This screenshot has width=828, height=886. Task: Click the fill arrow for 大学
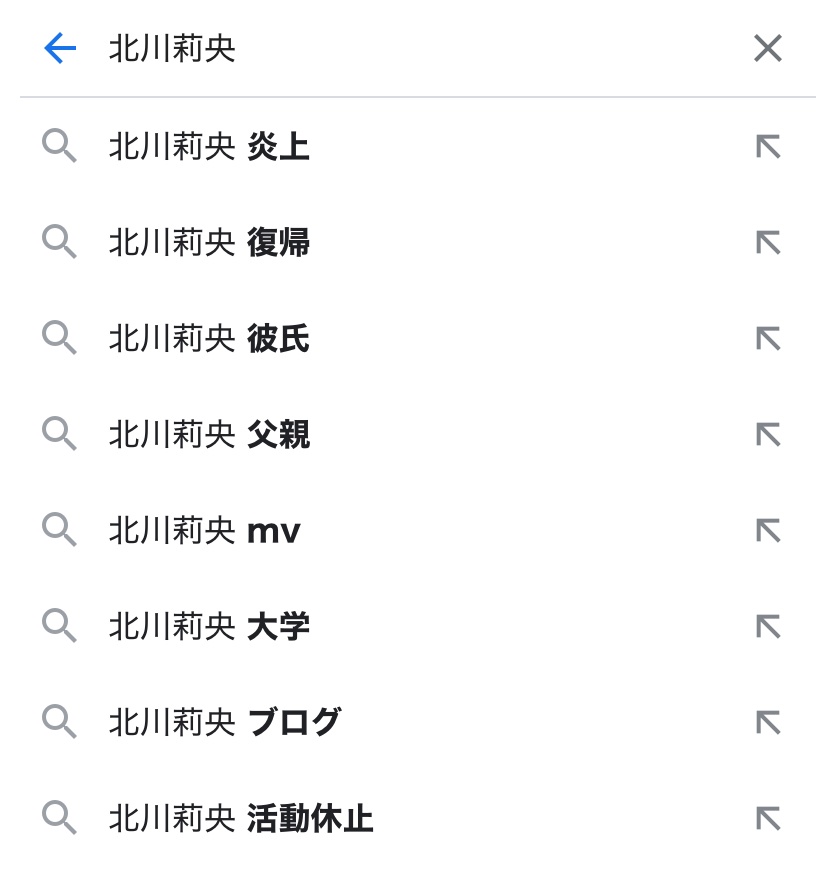pyautogui.click(x=767, y=627)
